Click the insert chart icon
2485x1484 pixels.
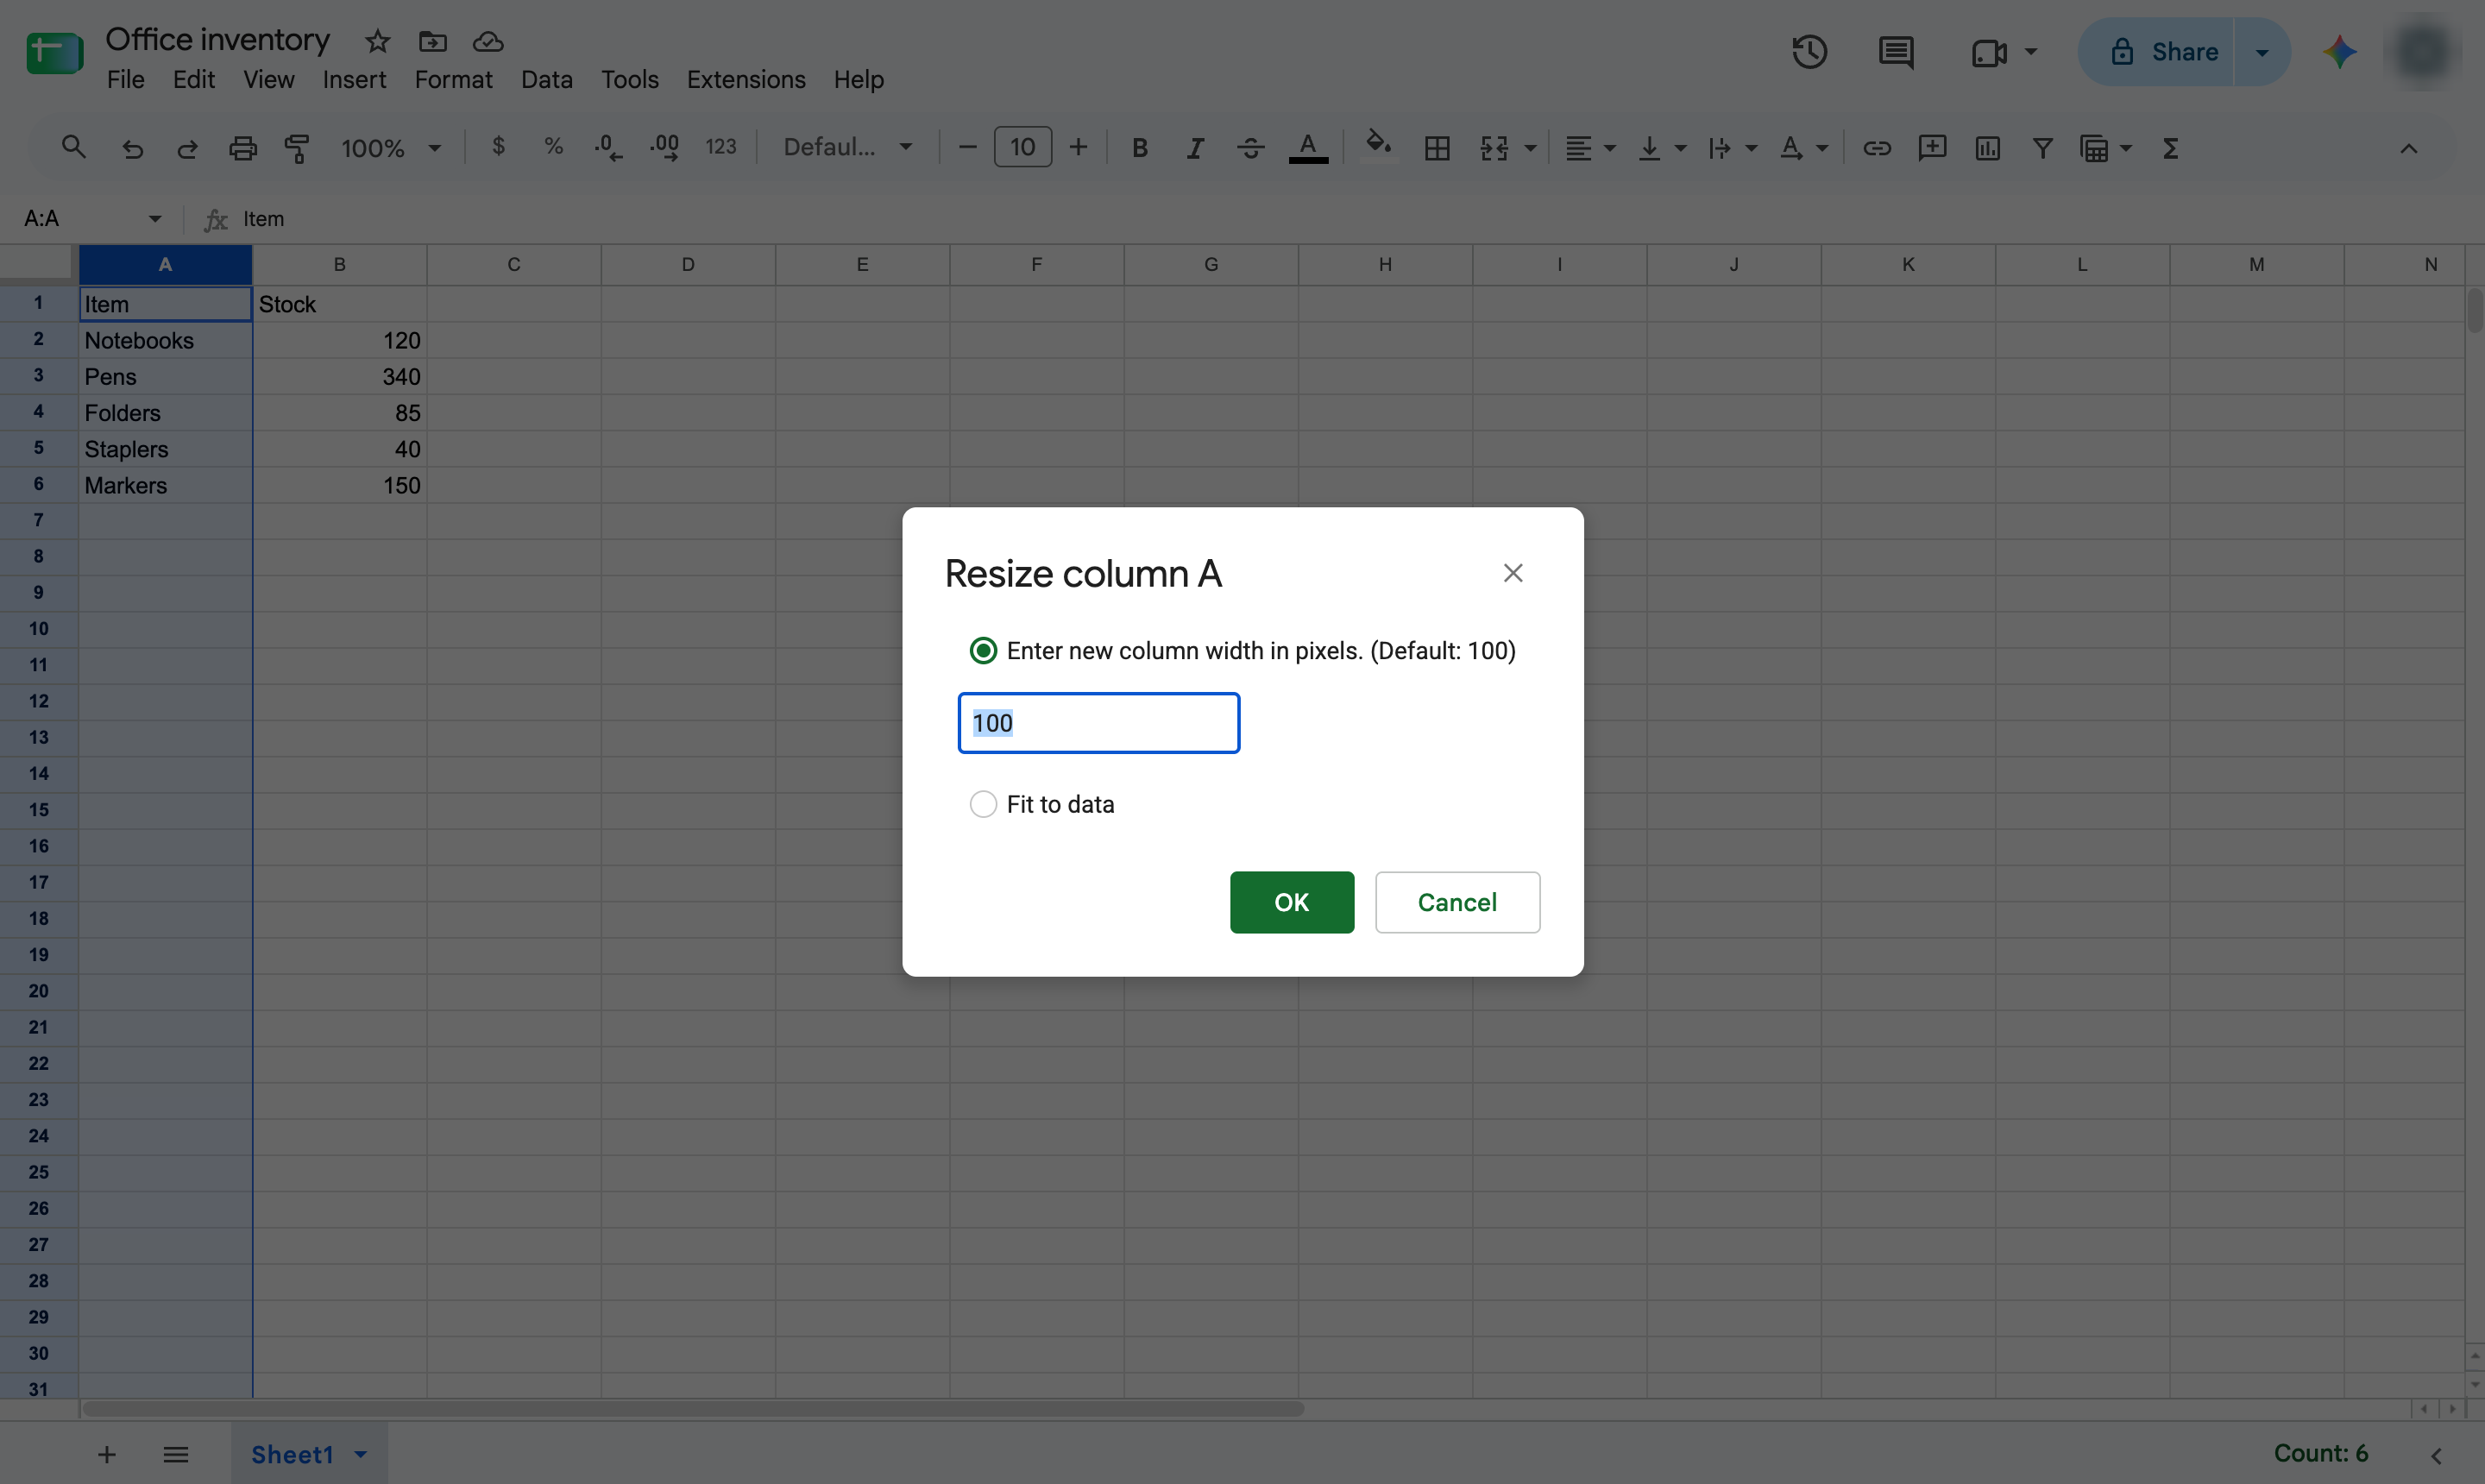point(1988,148)
